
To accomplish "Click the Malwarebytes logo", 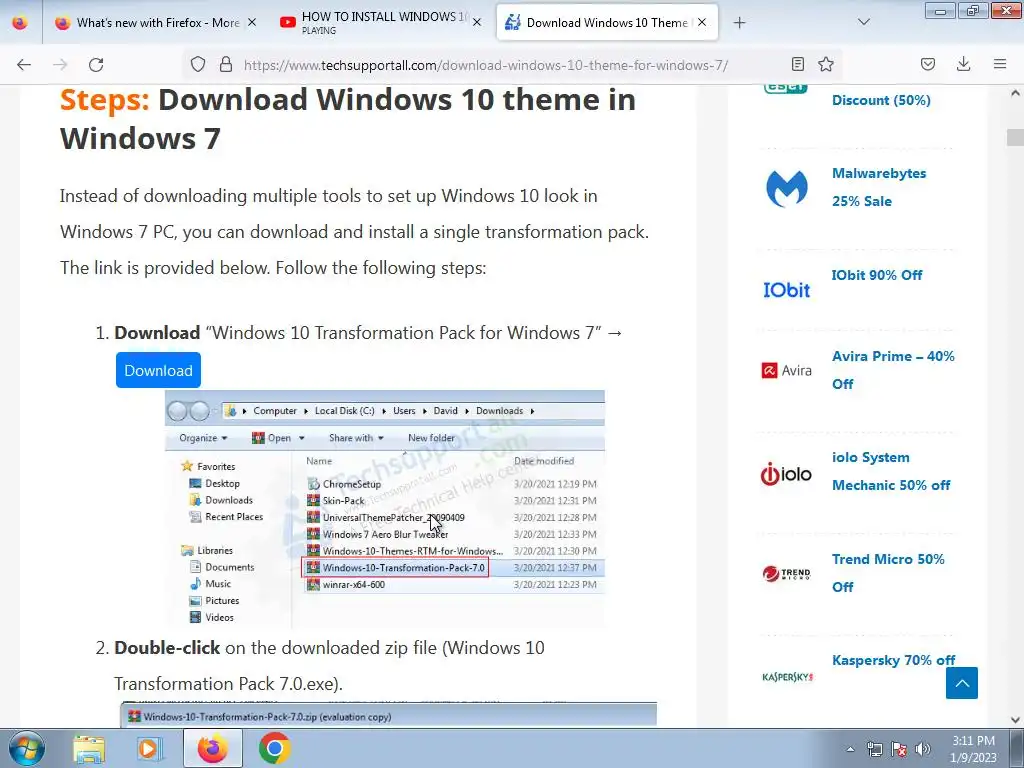I will [x=787, y=187].
